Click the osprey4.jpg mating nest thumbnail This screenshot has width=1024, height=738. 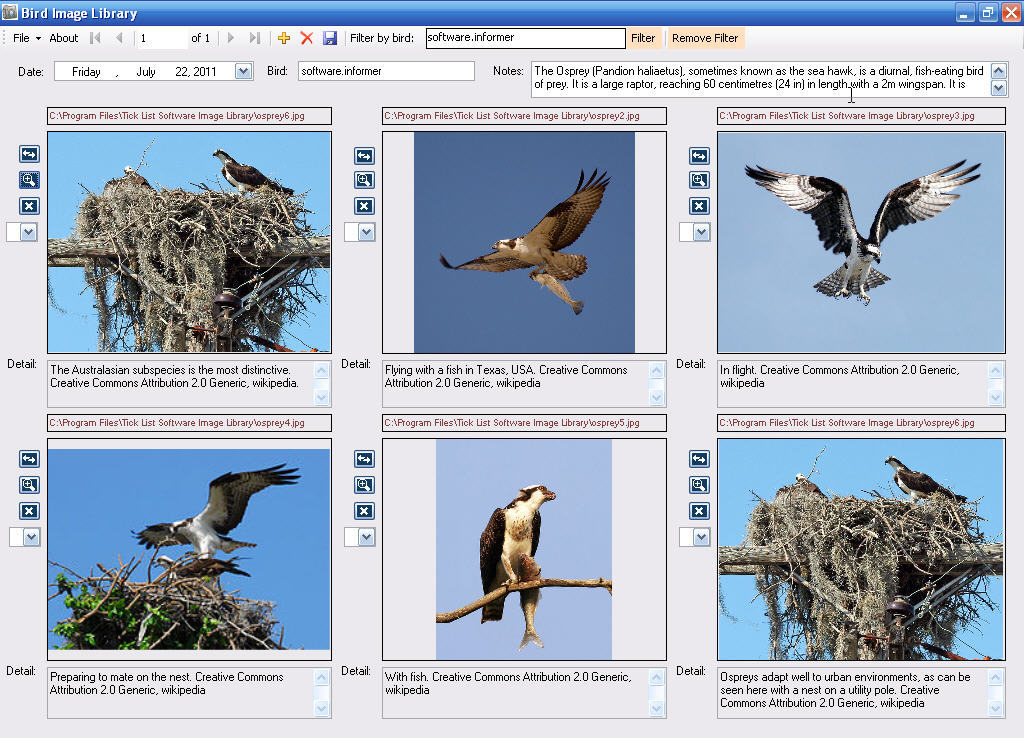coord(189,549)
